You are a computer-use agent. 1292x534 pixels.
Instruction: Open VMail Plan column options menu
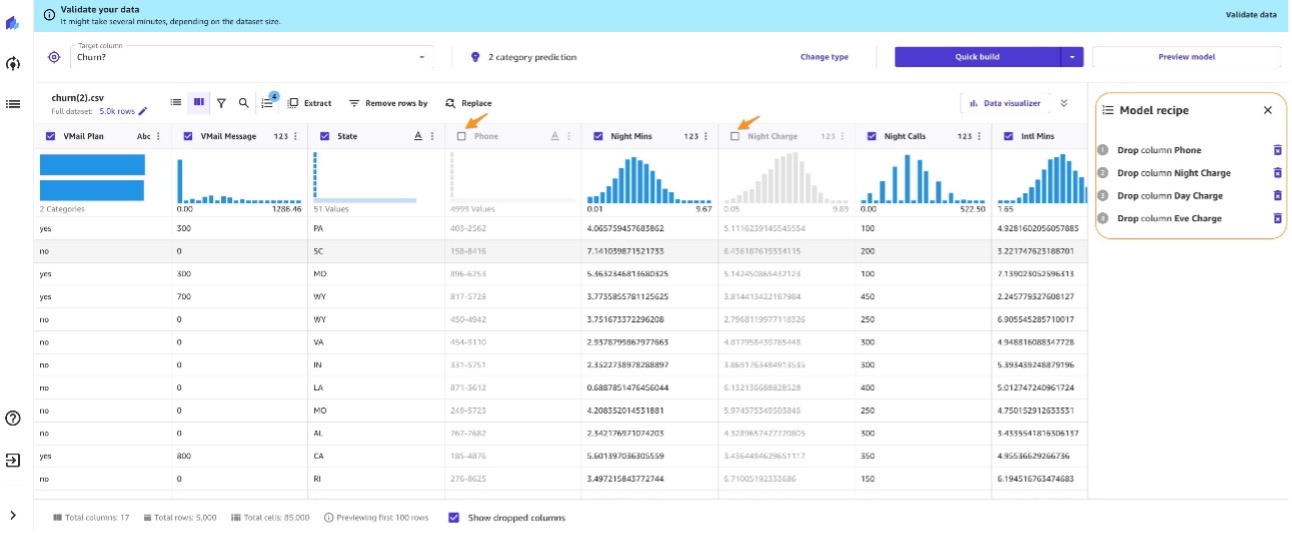click(x=158, y=136)
